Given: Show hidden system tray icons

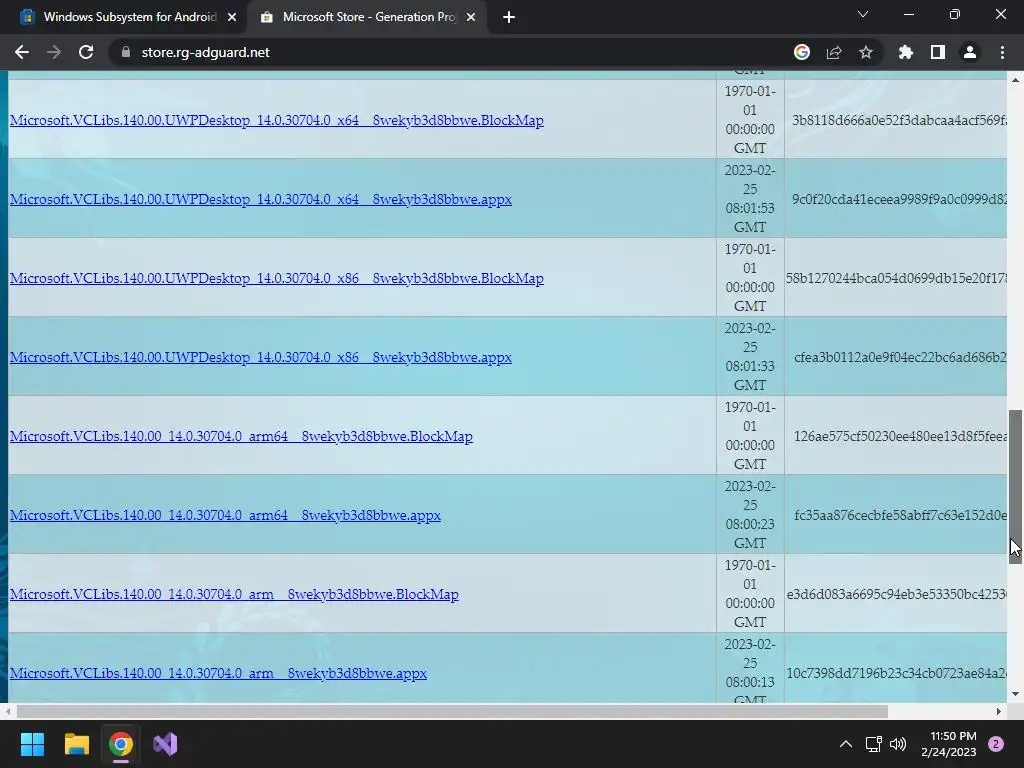Looking at the screenshot, I should (846, 744).
